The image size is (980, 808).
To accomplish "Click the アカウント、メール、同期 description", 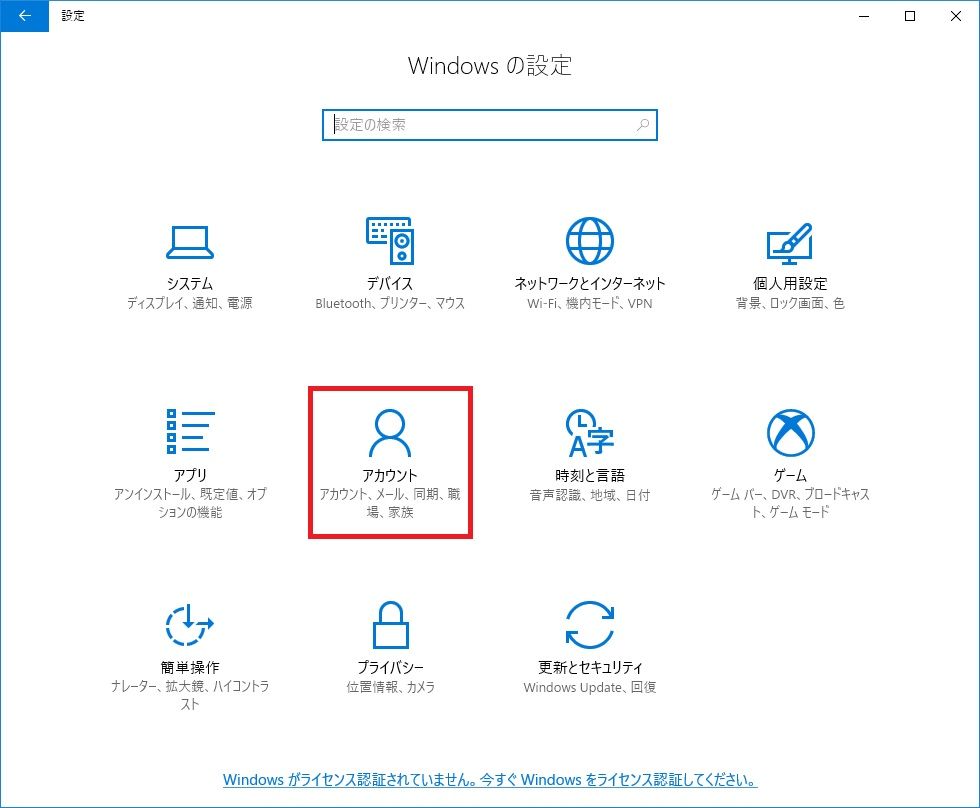I will click(390, 503).
